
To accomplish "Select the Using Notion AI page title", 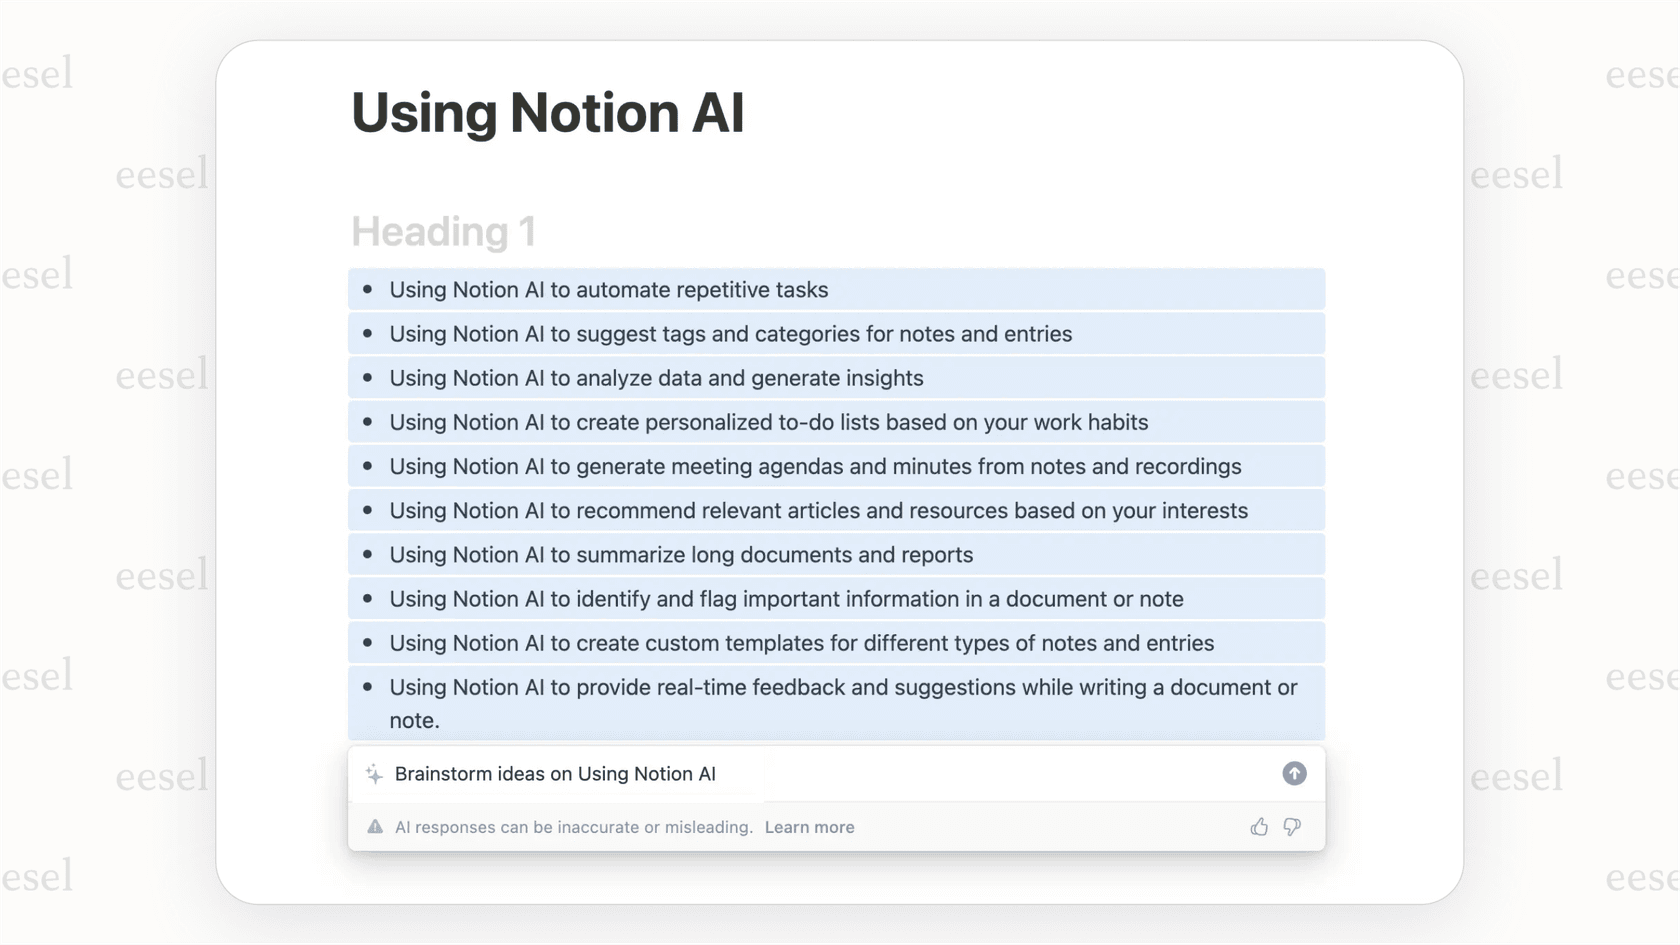I will tap(547, 112).
